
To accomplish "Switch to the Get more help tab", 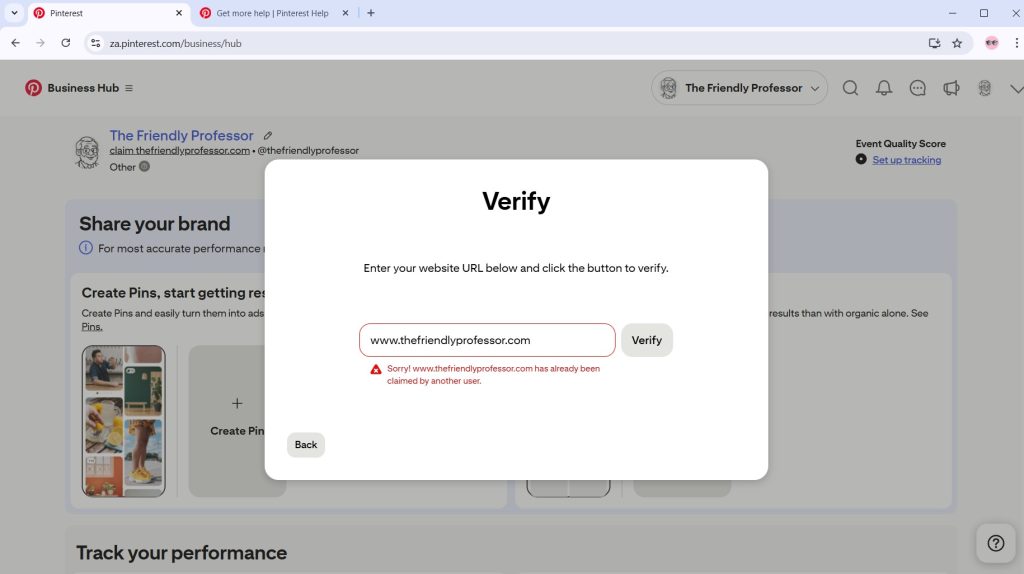I will tap(270, 13).
